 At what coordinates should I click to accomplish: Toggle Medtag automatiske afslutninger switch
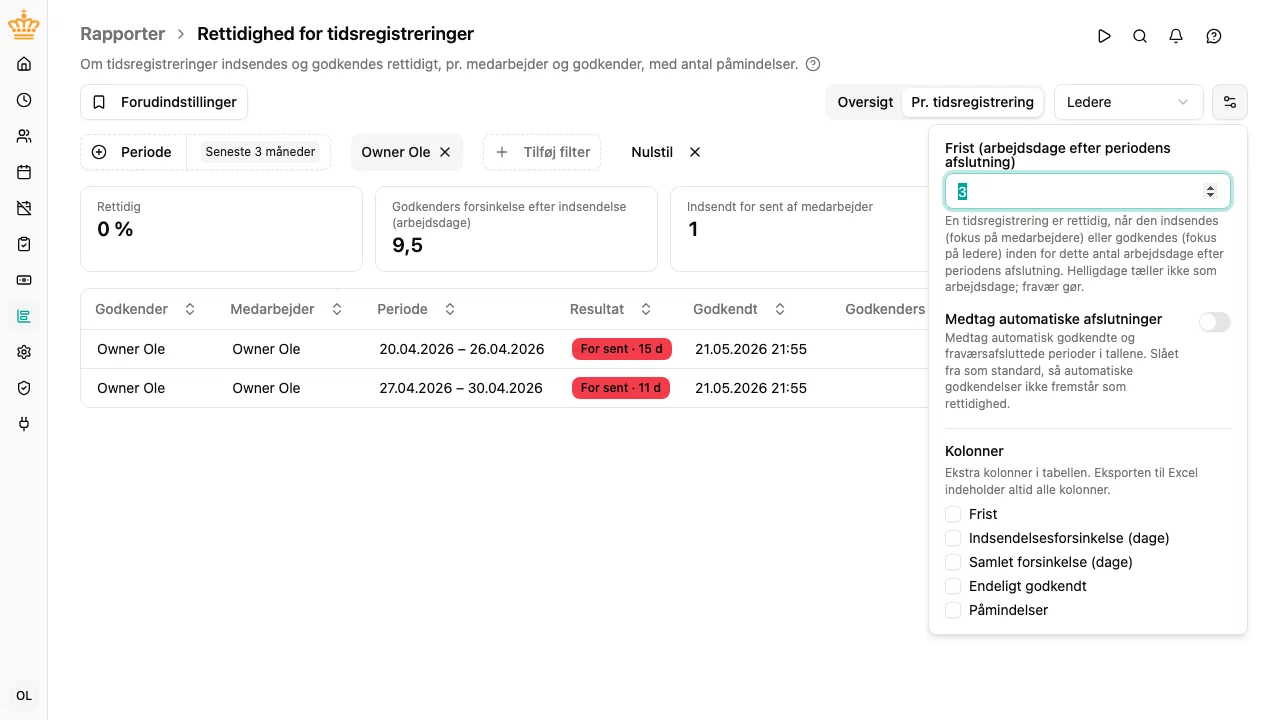click(x=1215, y=322)
